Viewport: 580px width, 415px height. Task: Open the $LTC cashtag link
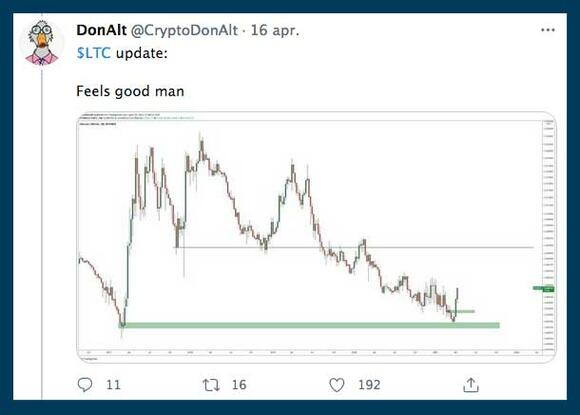click(x=94, y=53)
